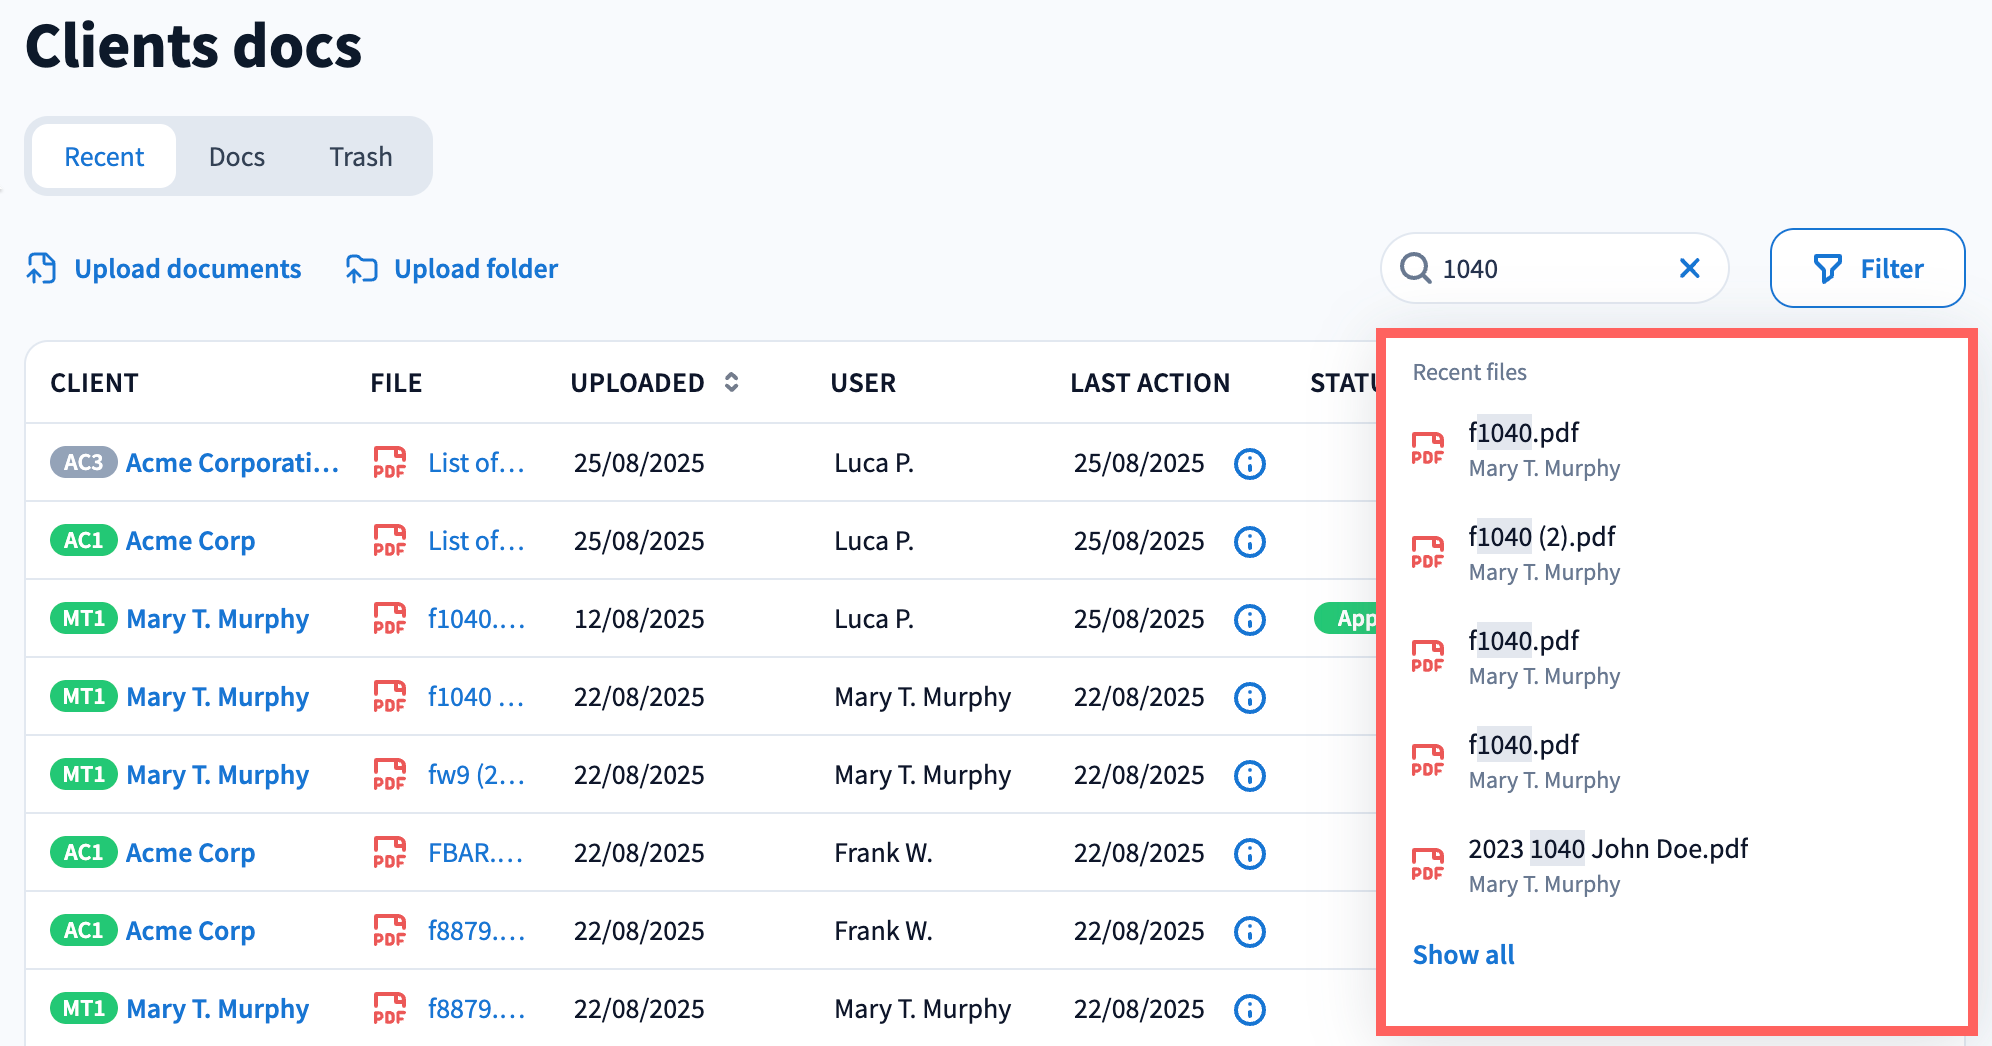Open the Filter button

1866,268
